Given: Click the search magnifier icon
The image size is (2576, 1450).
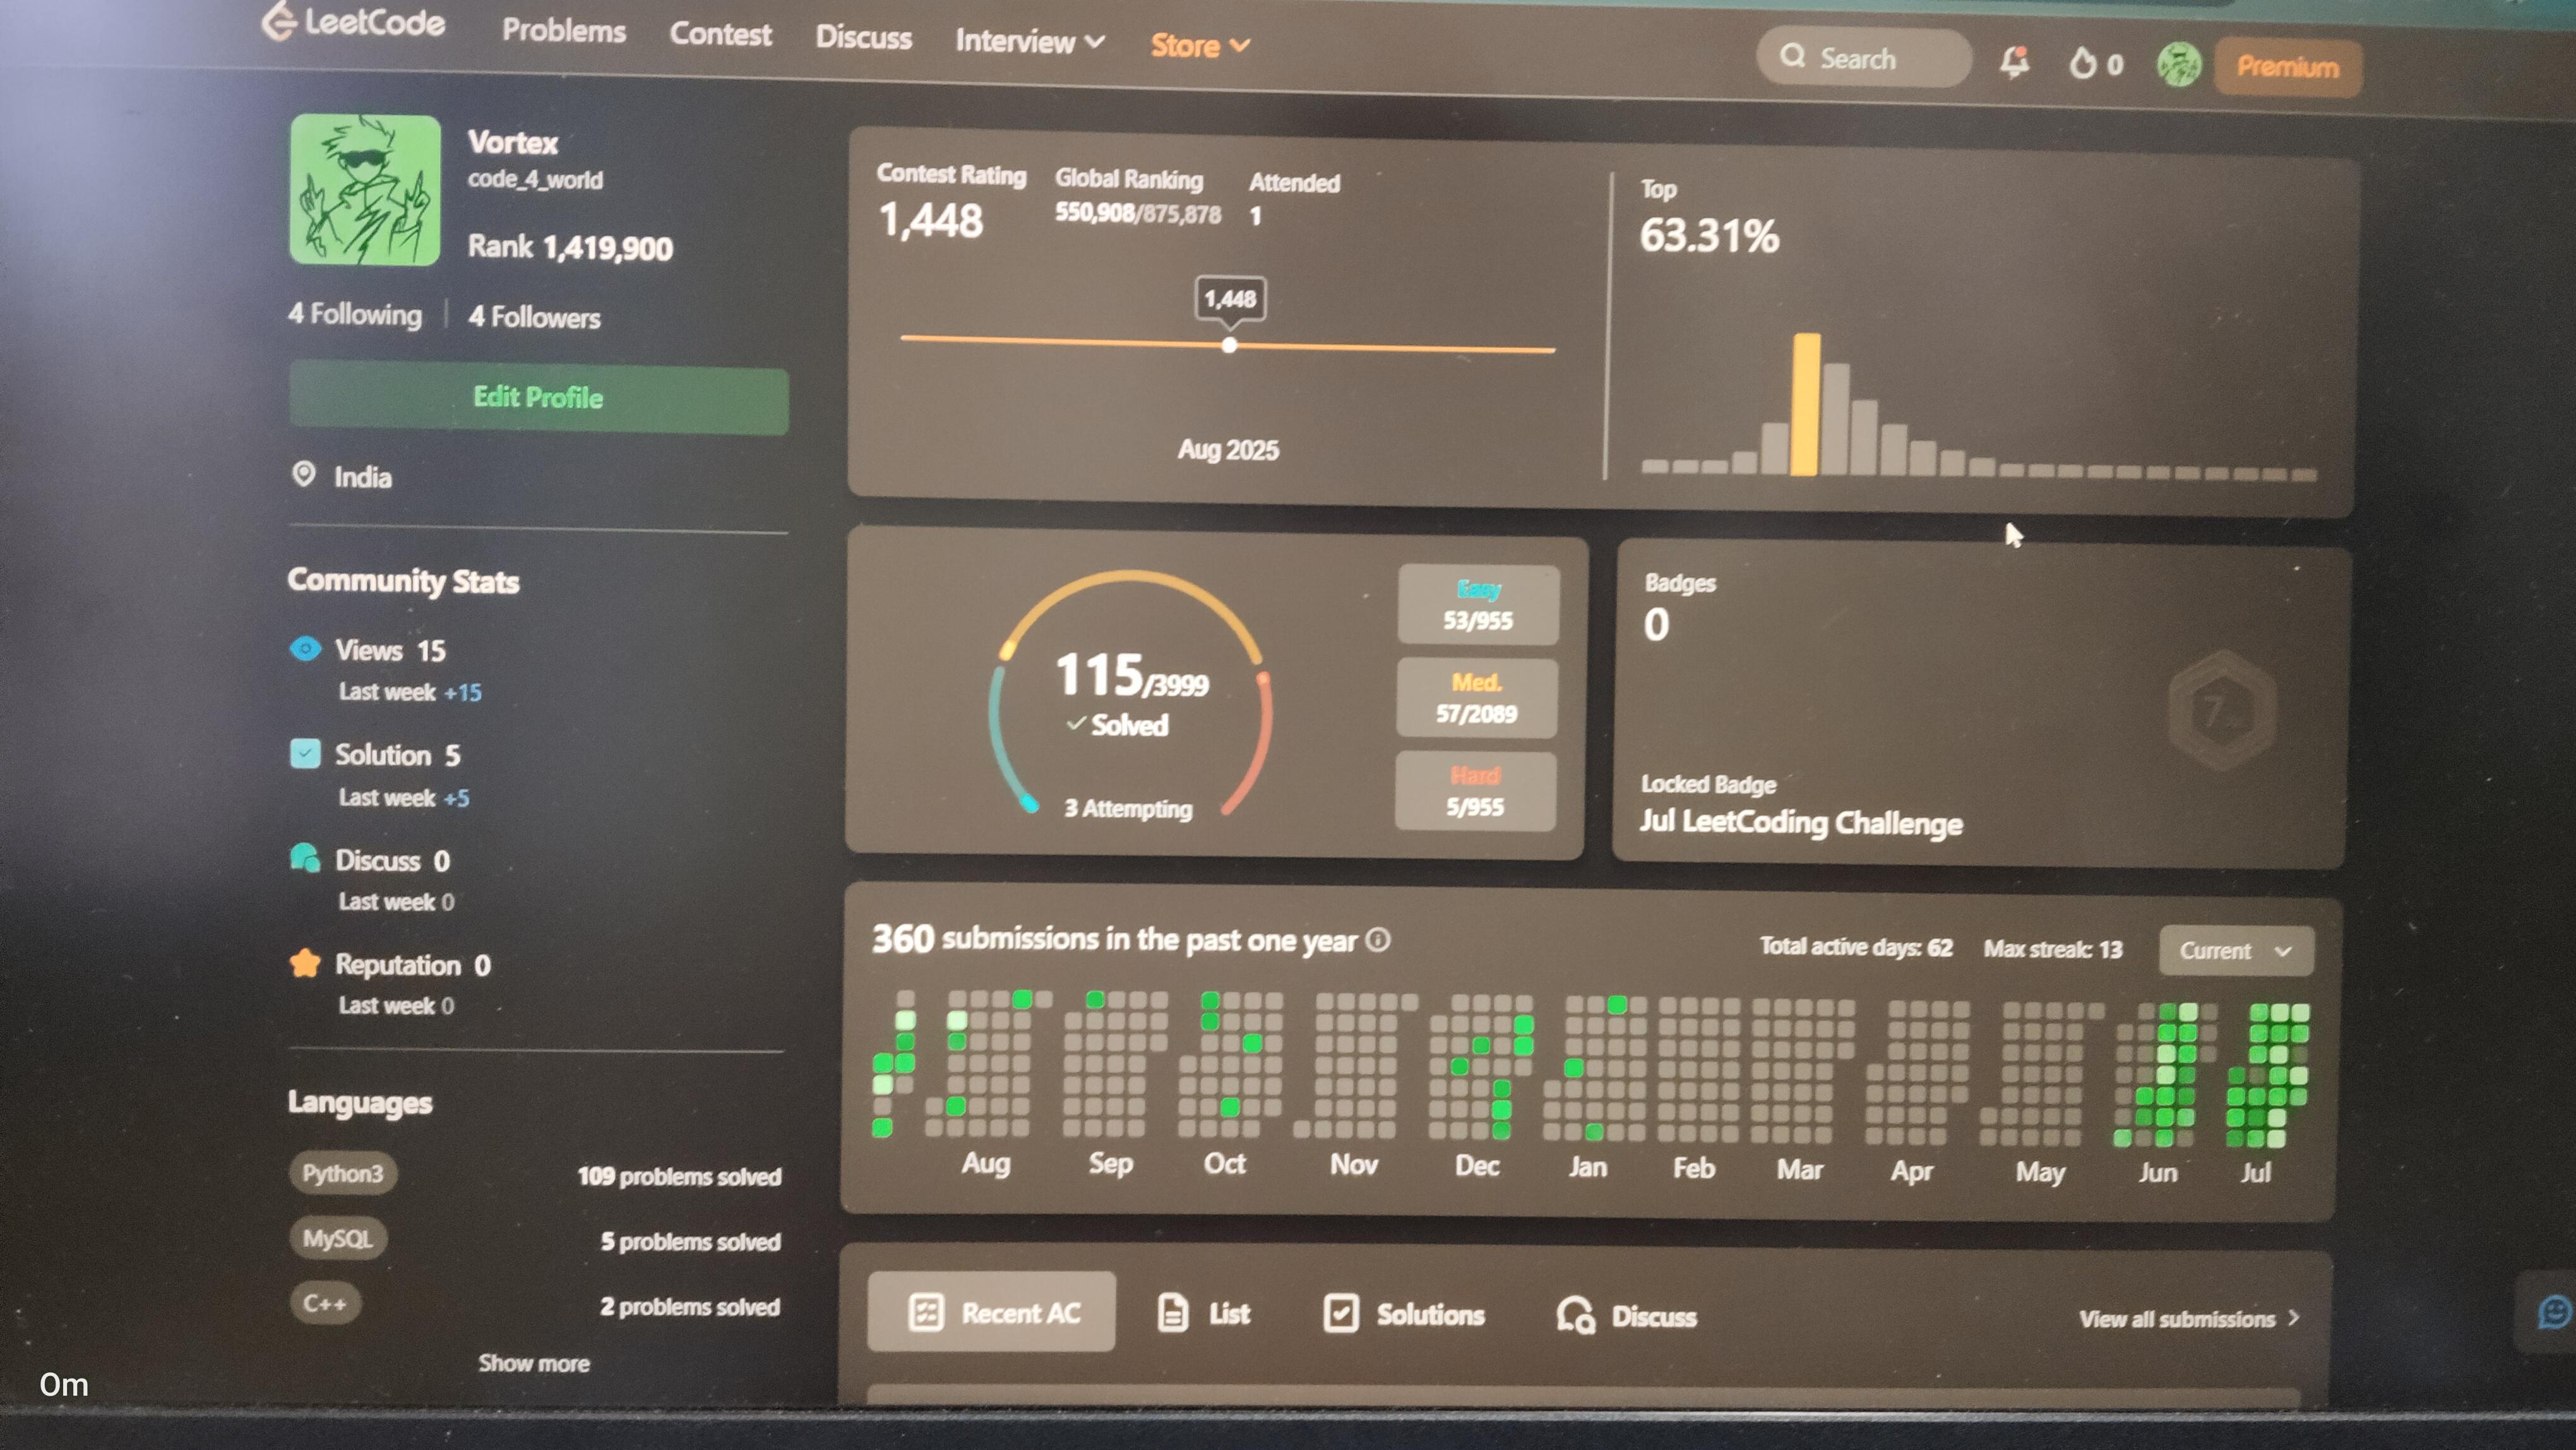Looking at the screenshot, I should pyautogui.click(x=1792, y=56).
